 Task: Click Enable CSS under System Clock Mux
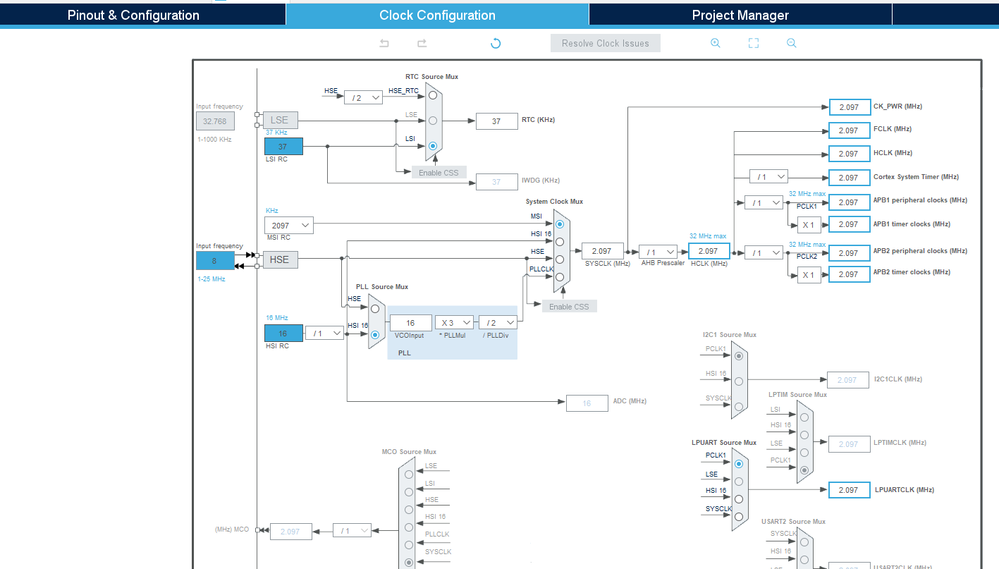pyautogui.click(x=569, y=306)
